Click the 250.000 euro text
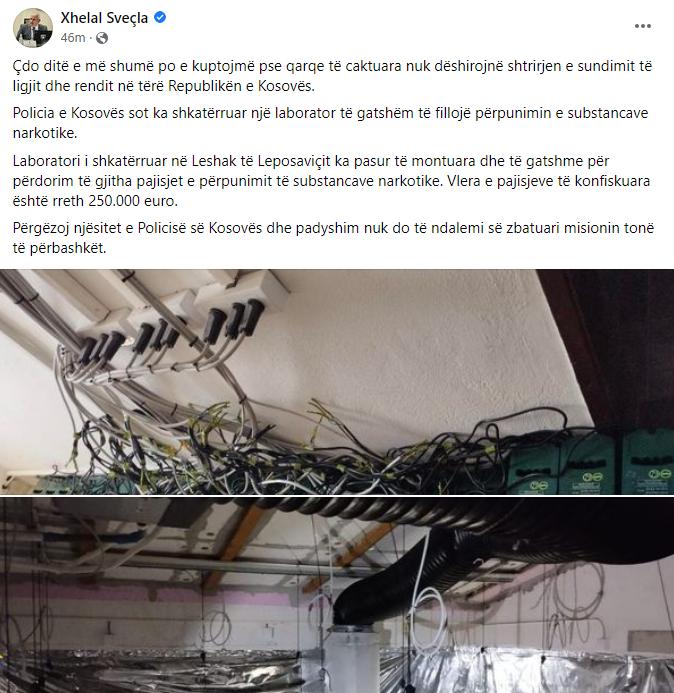 (x=133, y=201)
